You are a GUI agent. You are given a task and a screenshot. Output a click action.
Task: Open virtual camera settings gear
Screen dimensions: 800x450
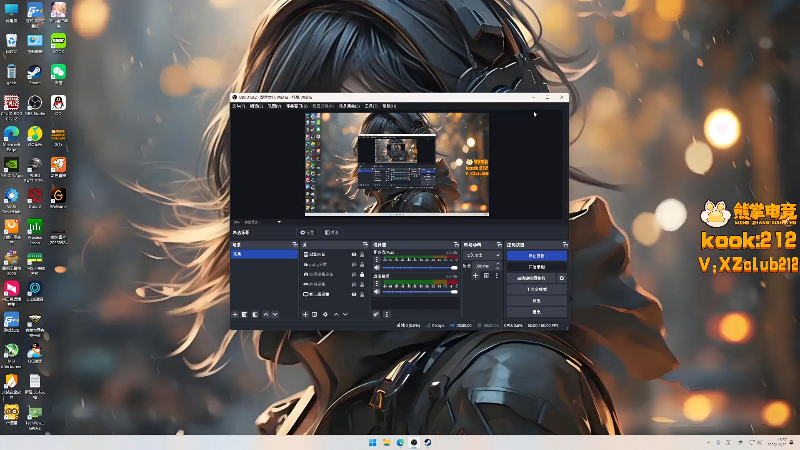[x=562, y=278]
